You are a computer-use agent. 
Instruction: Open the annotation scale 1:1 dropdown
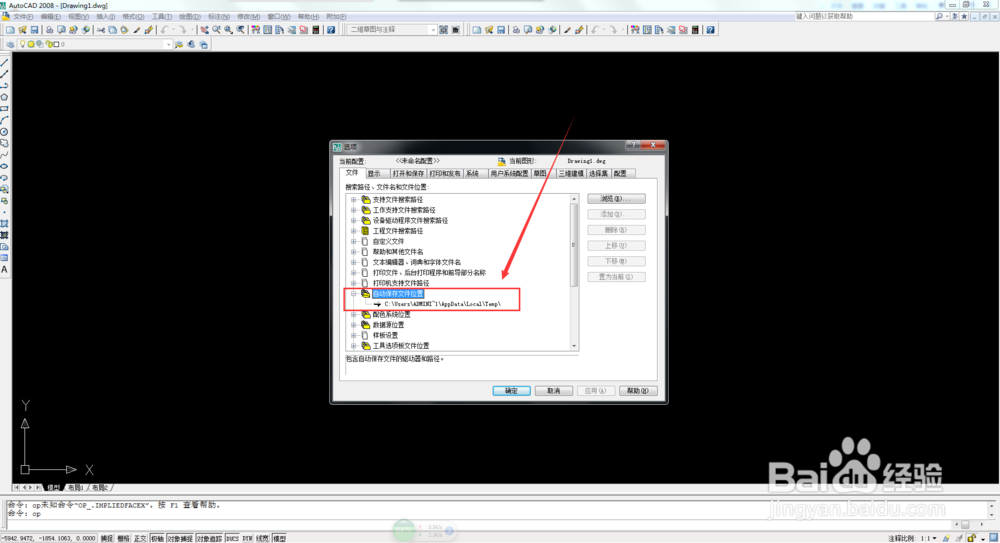tap(928, 539)
